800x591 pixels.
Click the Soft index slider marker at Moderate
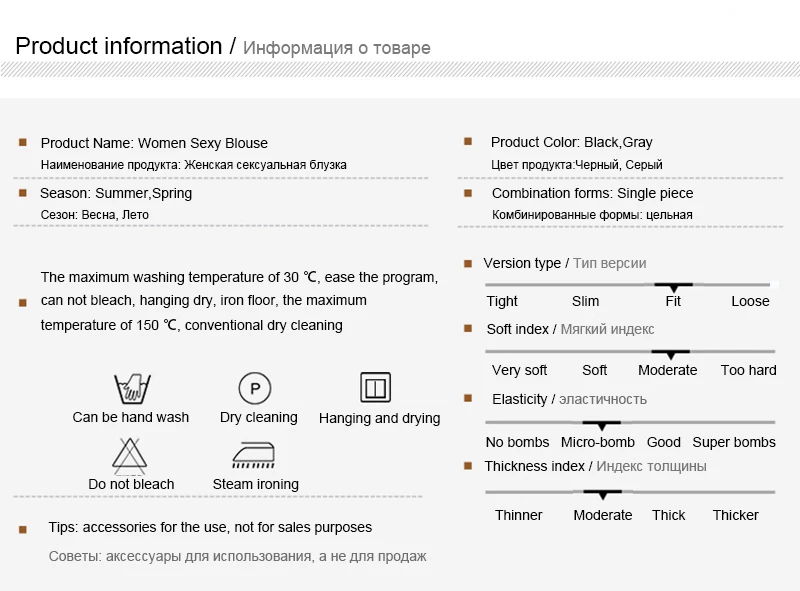[x=670, y=354]
